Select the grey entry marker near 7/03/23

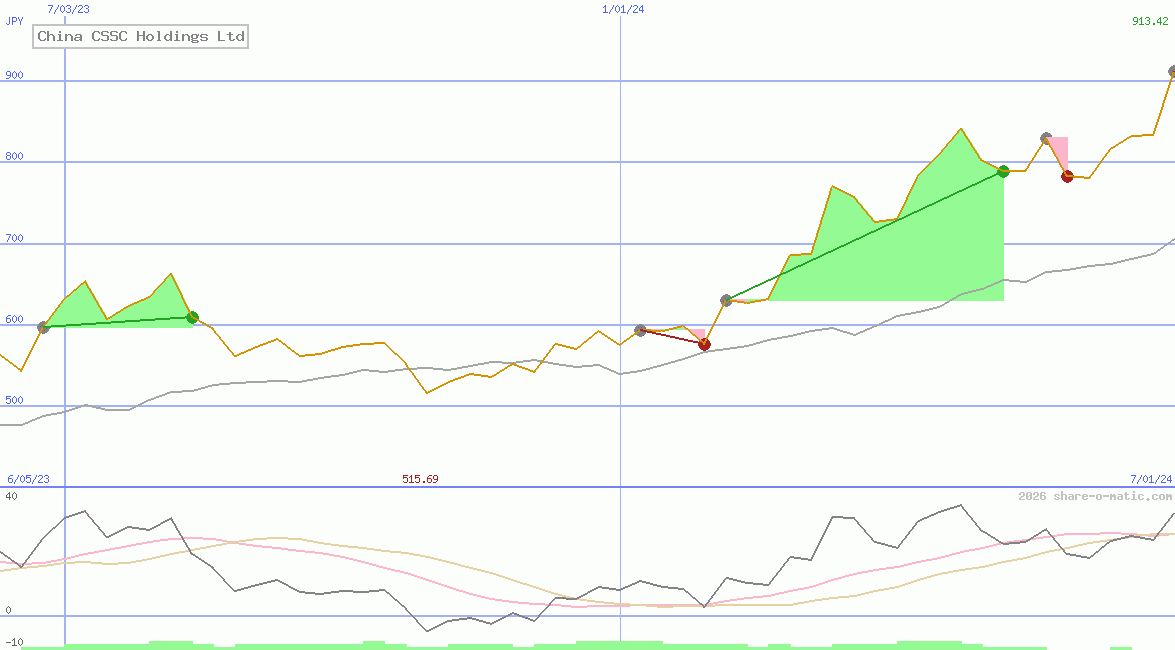point(43,328)
